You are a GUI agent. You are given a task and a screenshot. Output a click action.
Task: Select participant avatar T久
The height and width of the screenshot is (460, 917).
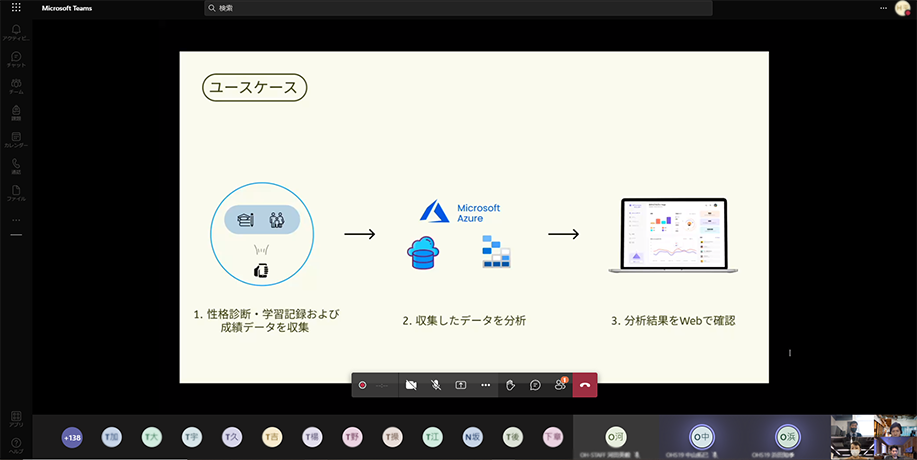click(232, 437)
